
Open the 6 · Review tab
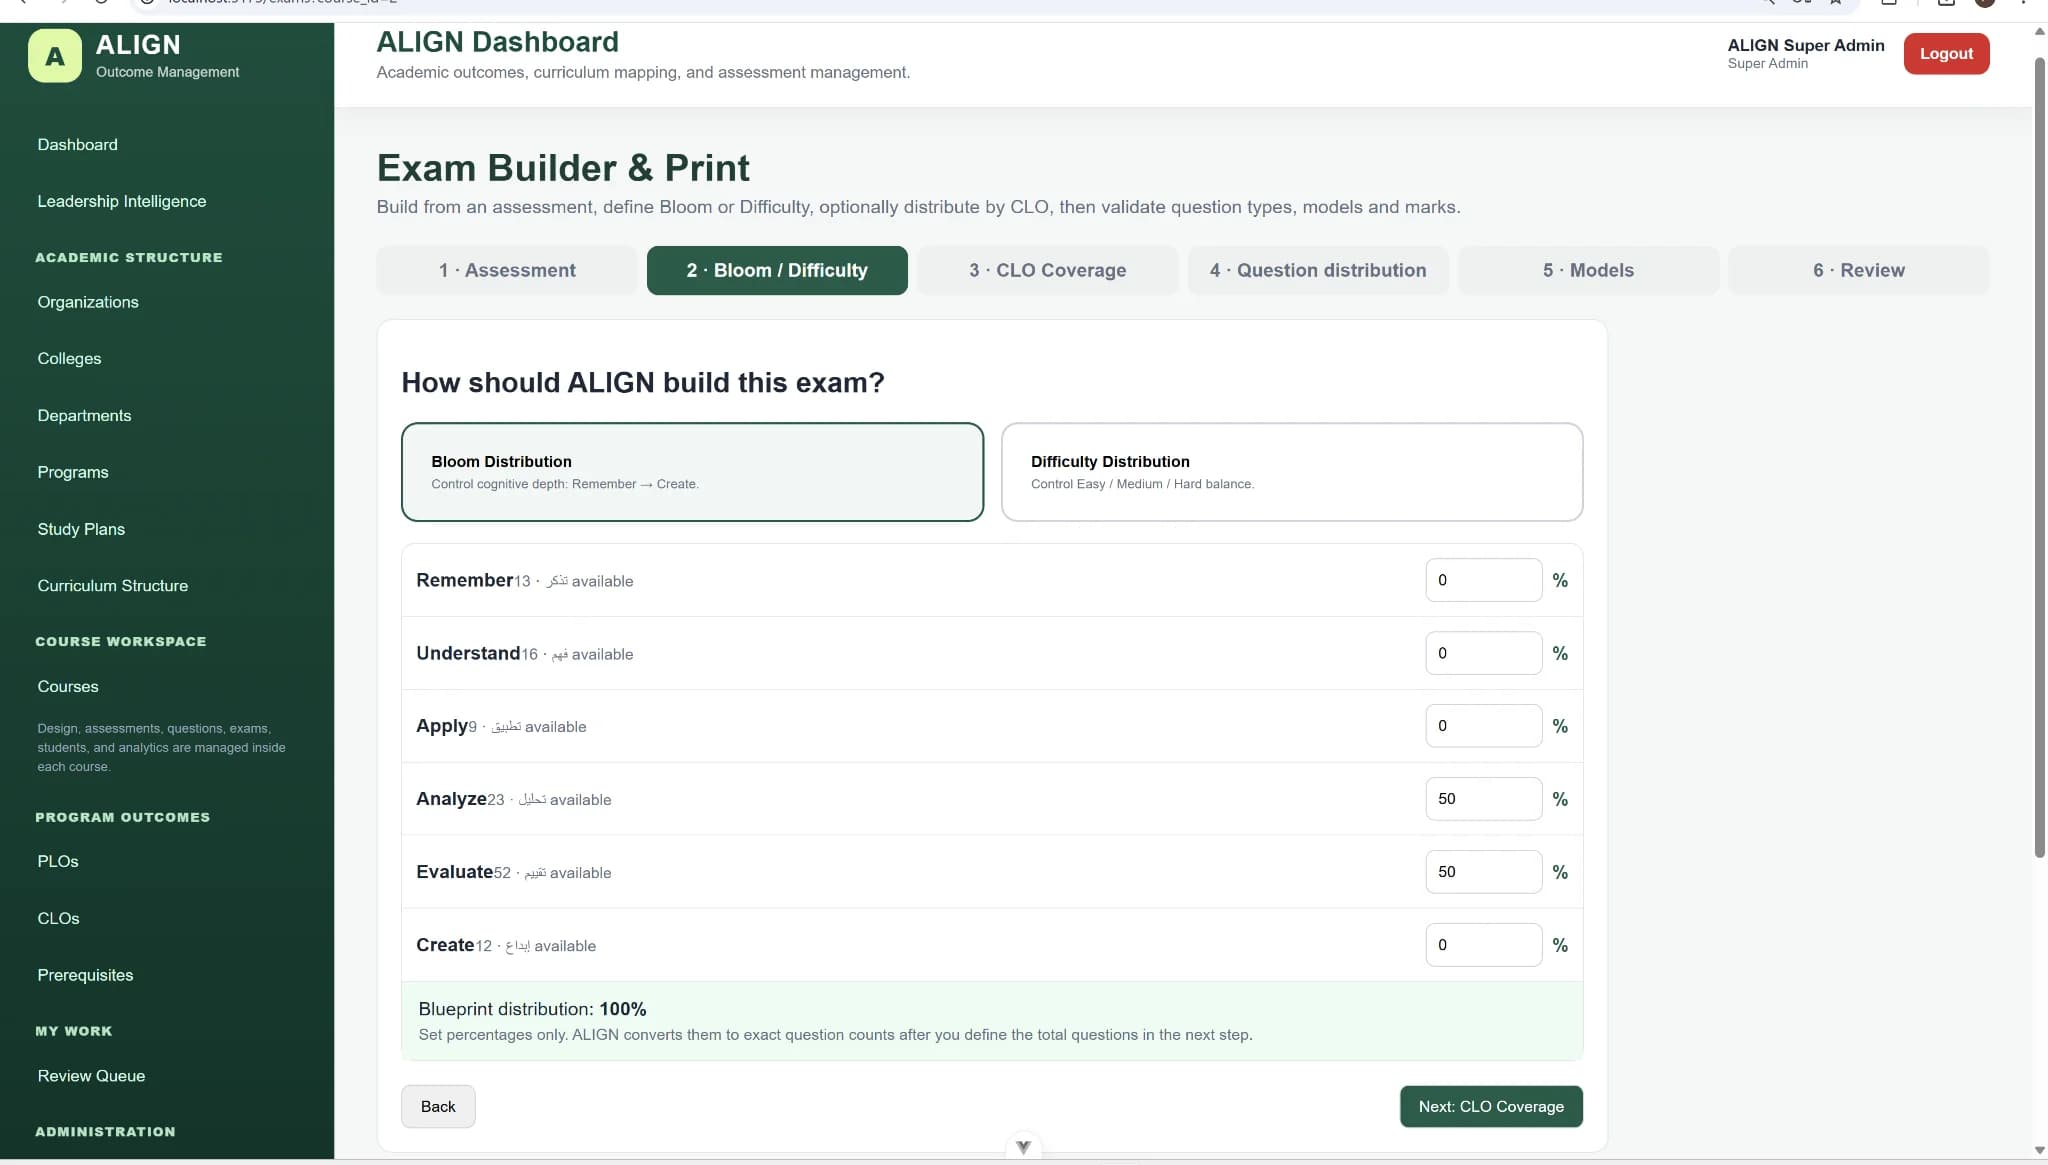point(1858,270)
